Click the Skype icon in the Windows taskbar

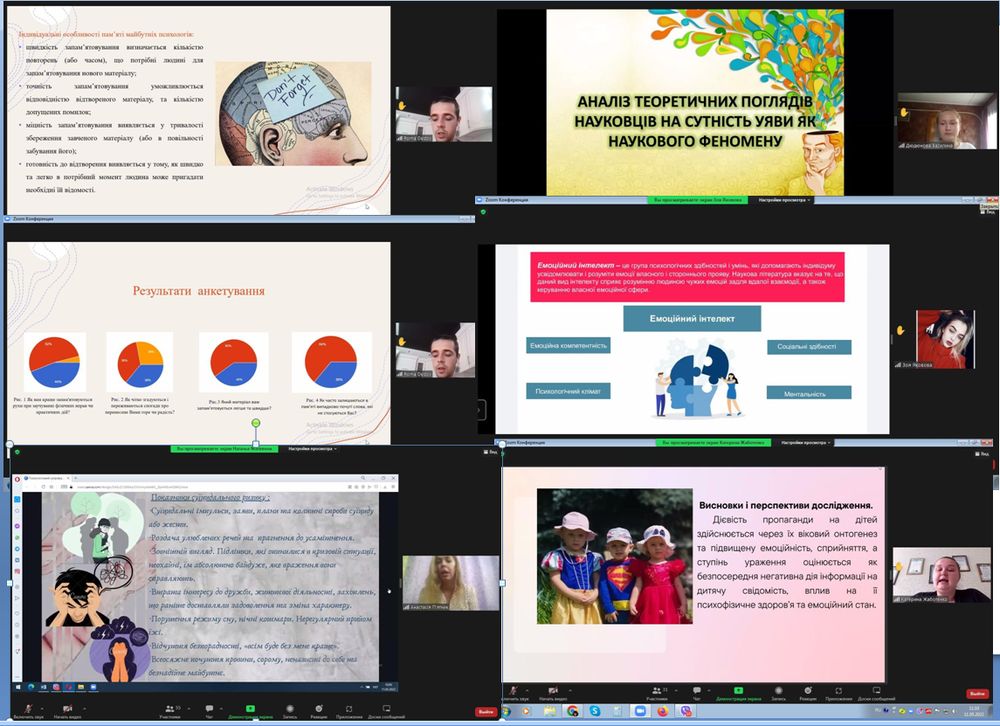click(594, 711)
